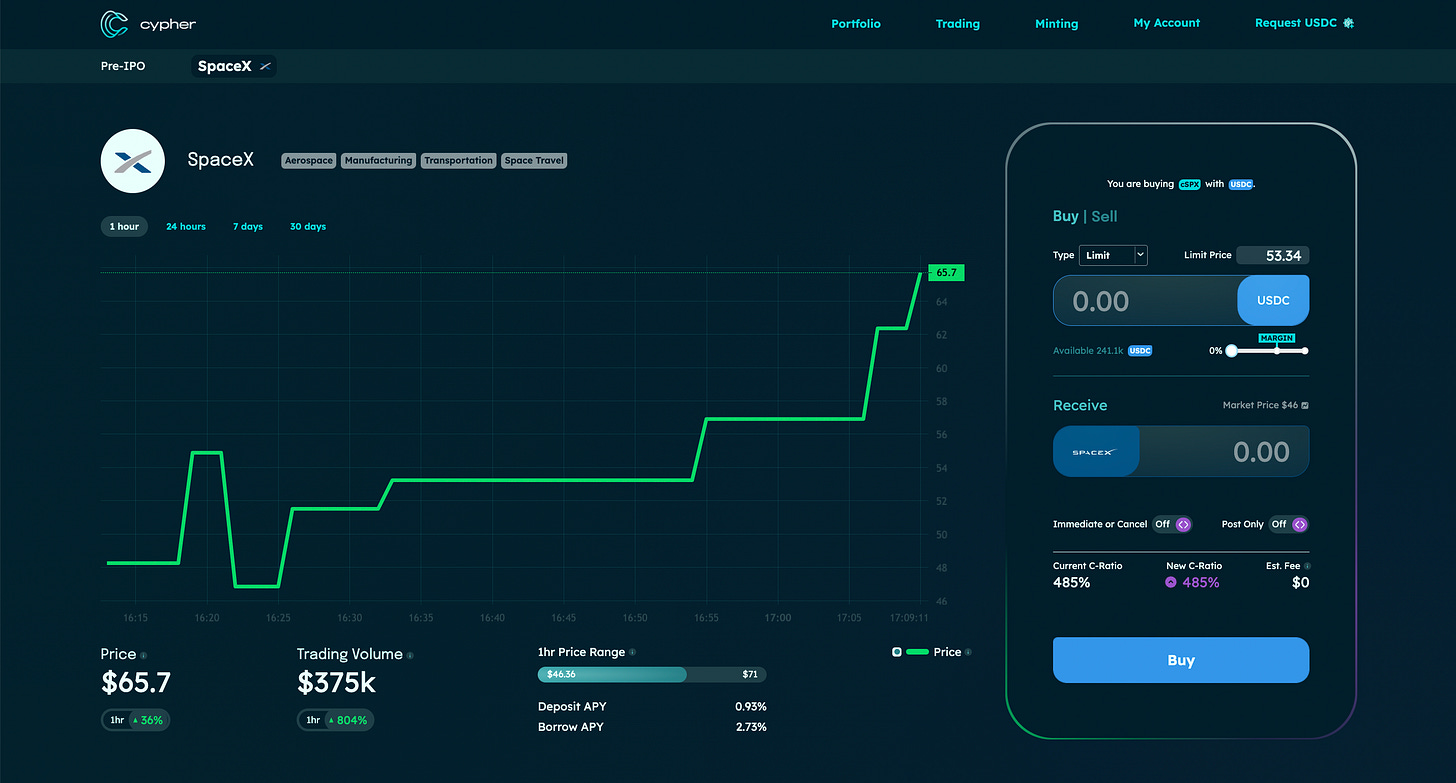Click the Transportation tag
This screenshot has height=783, width=1456.
pyautogui.click(x=458, y=161)
